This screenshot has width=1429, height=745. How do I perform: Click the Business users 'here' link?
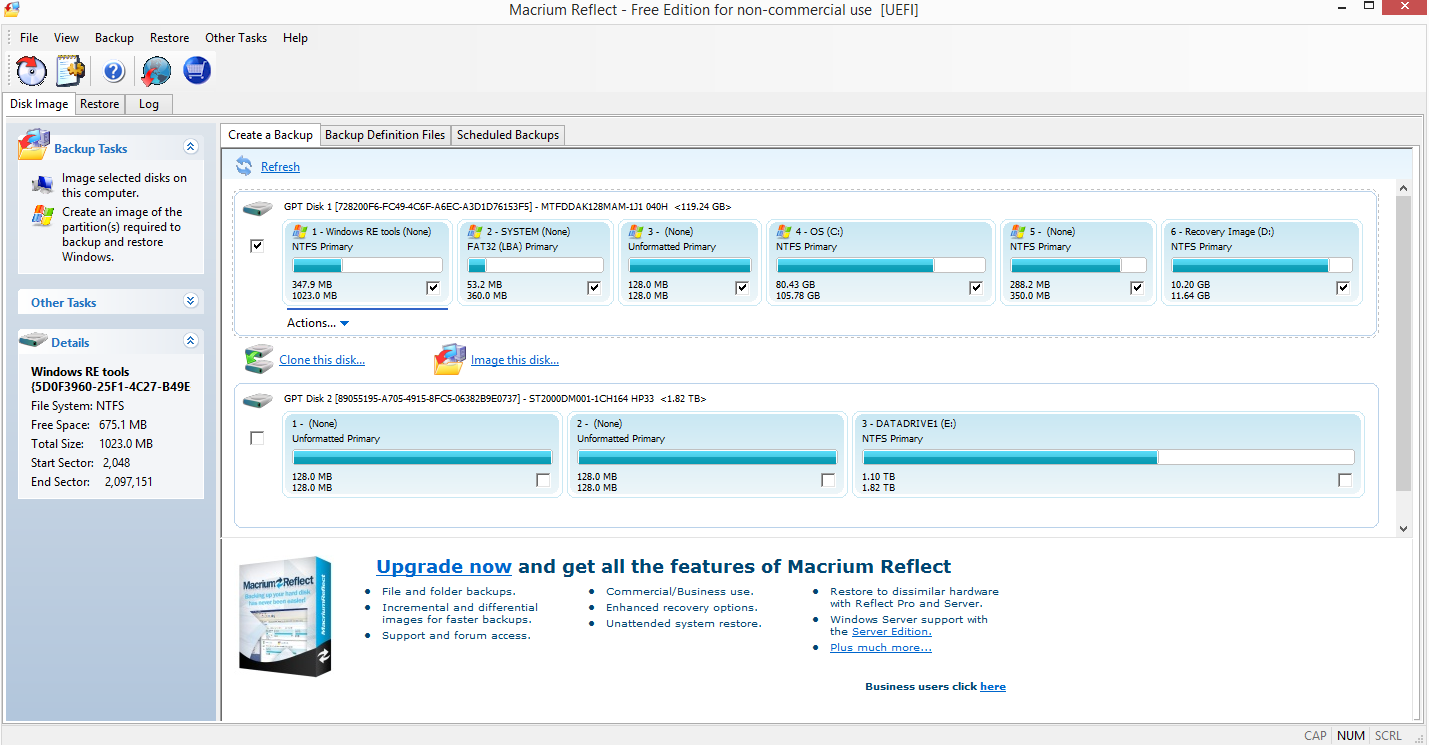993,687
